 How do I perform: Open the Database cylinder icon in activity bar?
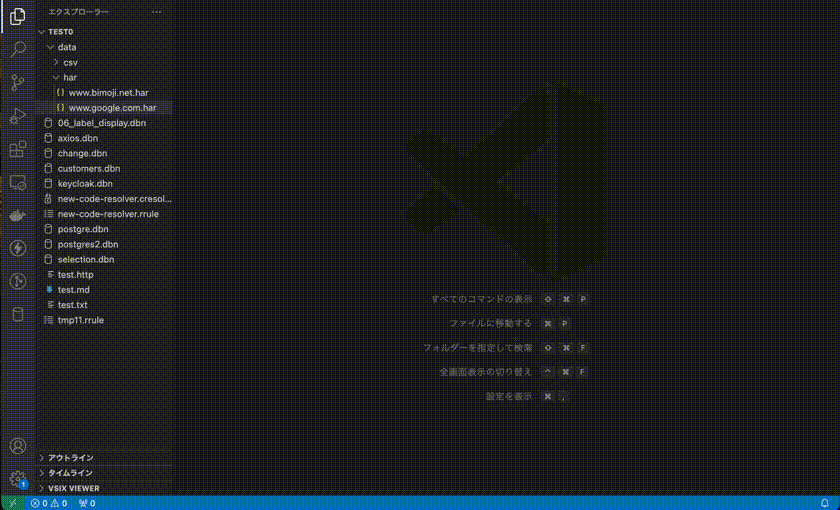(x=18, y=314)
